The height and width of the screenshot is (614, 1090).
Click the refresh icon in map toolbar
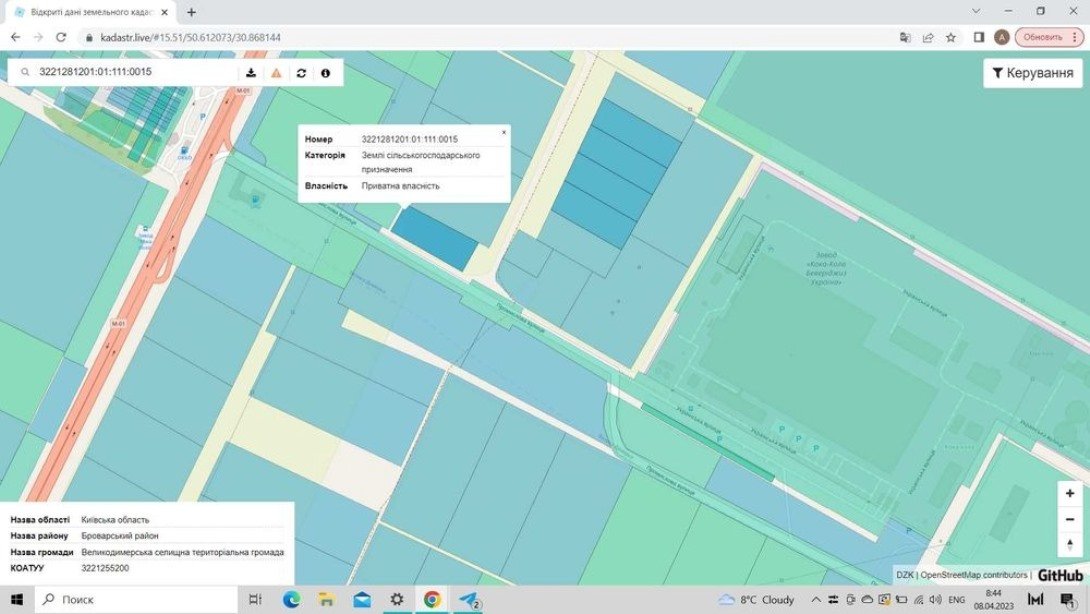(x=301, y=73)
